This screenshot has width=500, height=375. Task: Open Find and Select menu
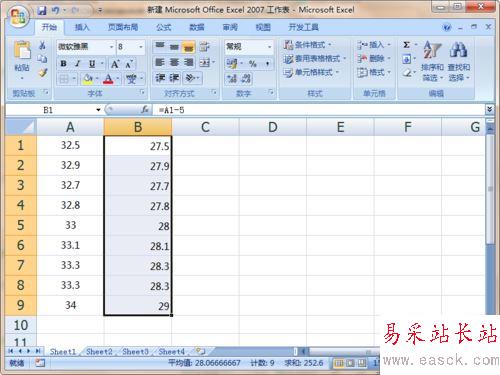[x=459, y=61]
